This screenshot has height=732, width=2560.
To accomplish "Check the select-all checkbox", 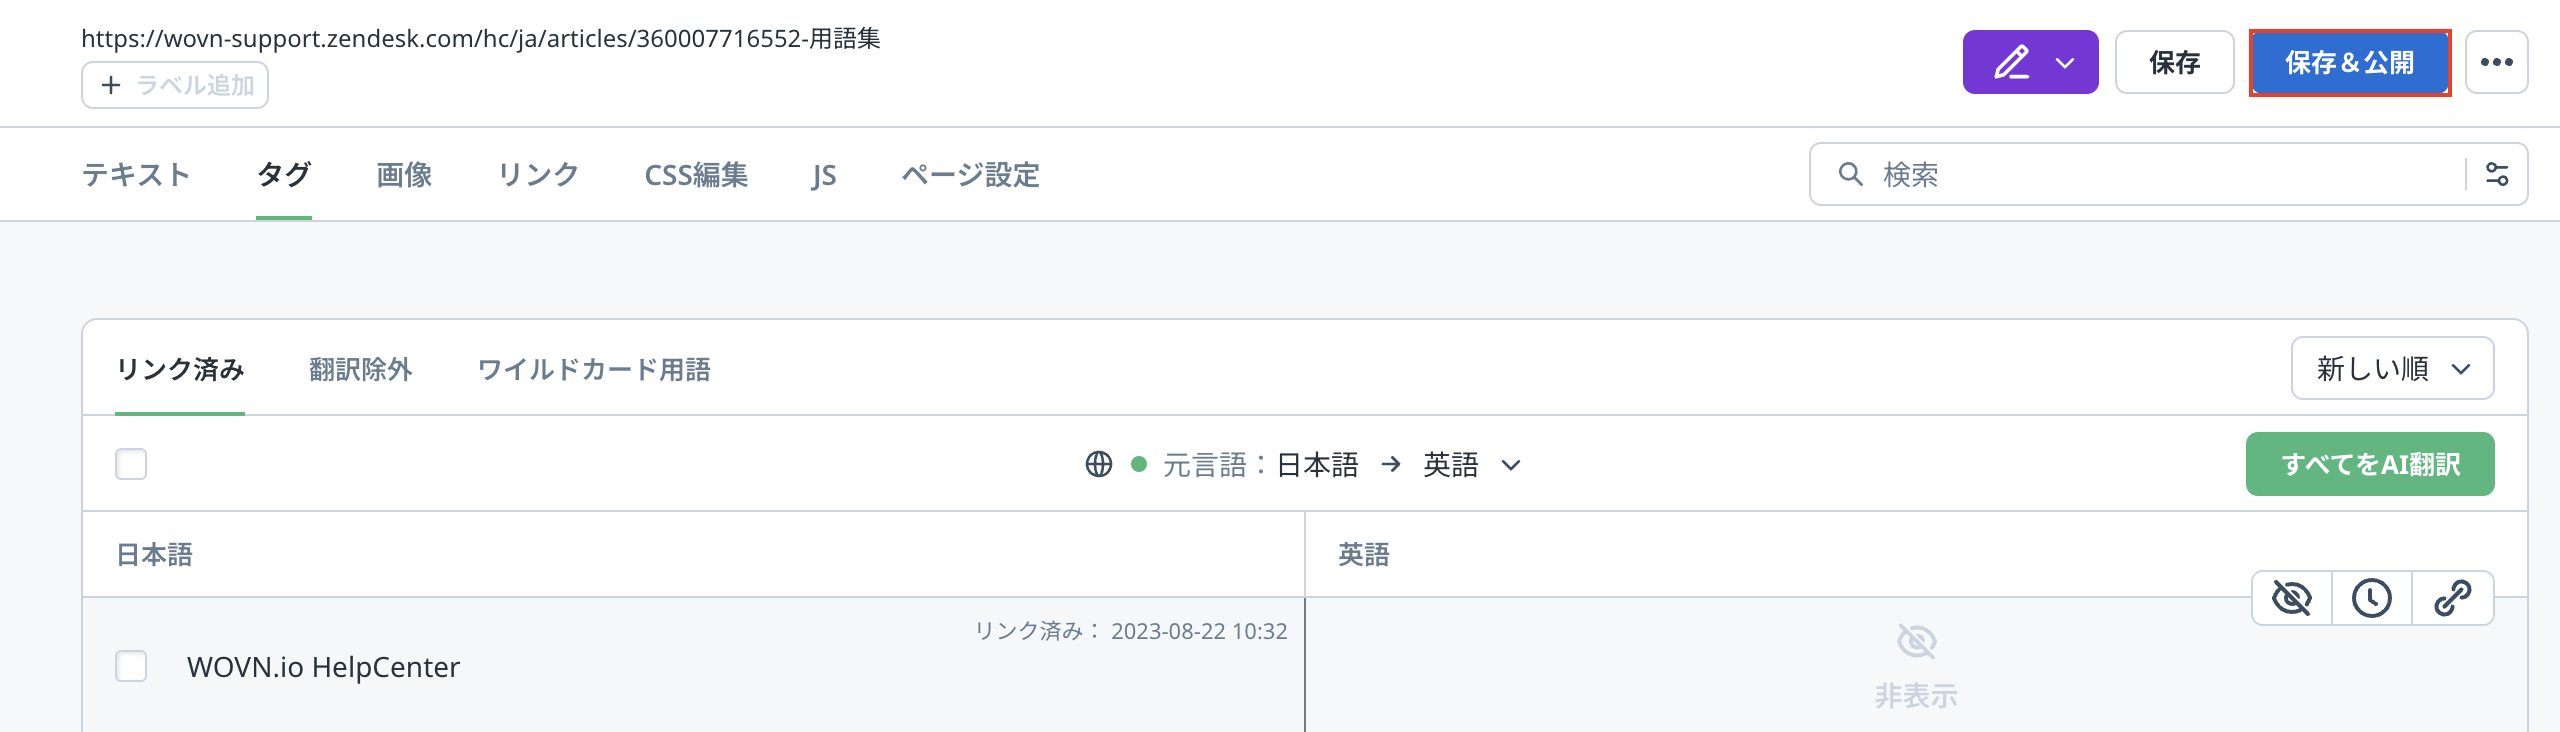I will [x=131, y=465].
